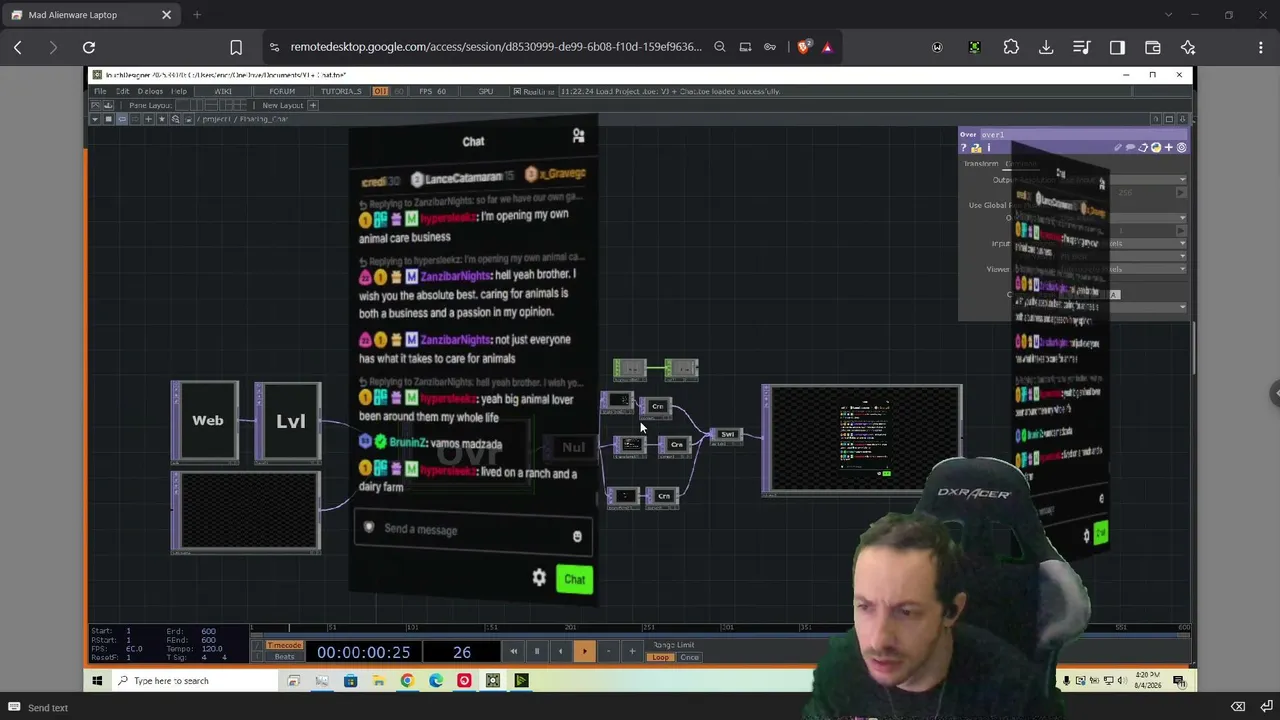Open the operator comment bubble icon
This screenshot has width=1280, height=720.
pyautogui.click(x=1130, y=148)
